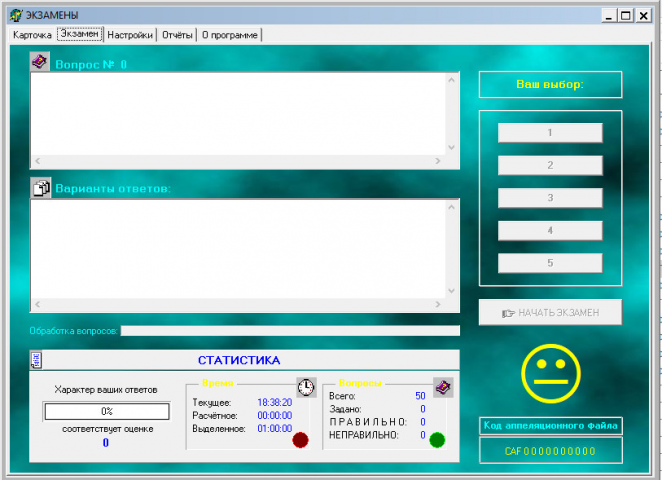662x480 pixels.
Task: Click the ЭКЗАМЕНЫ app icon in the title bar
Action: (x=16, y=15)
